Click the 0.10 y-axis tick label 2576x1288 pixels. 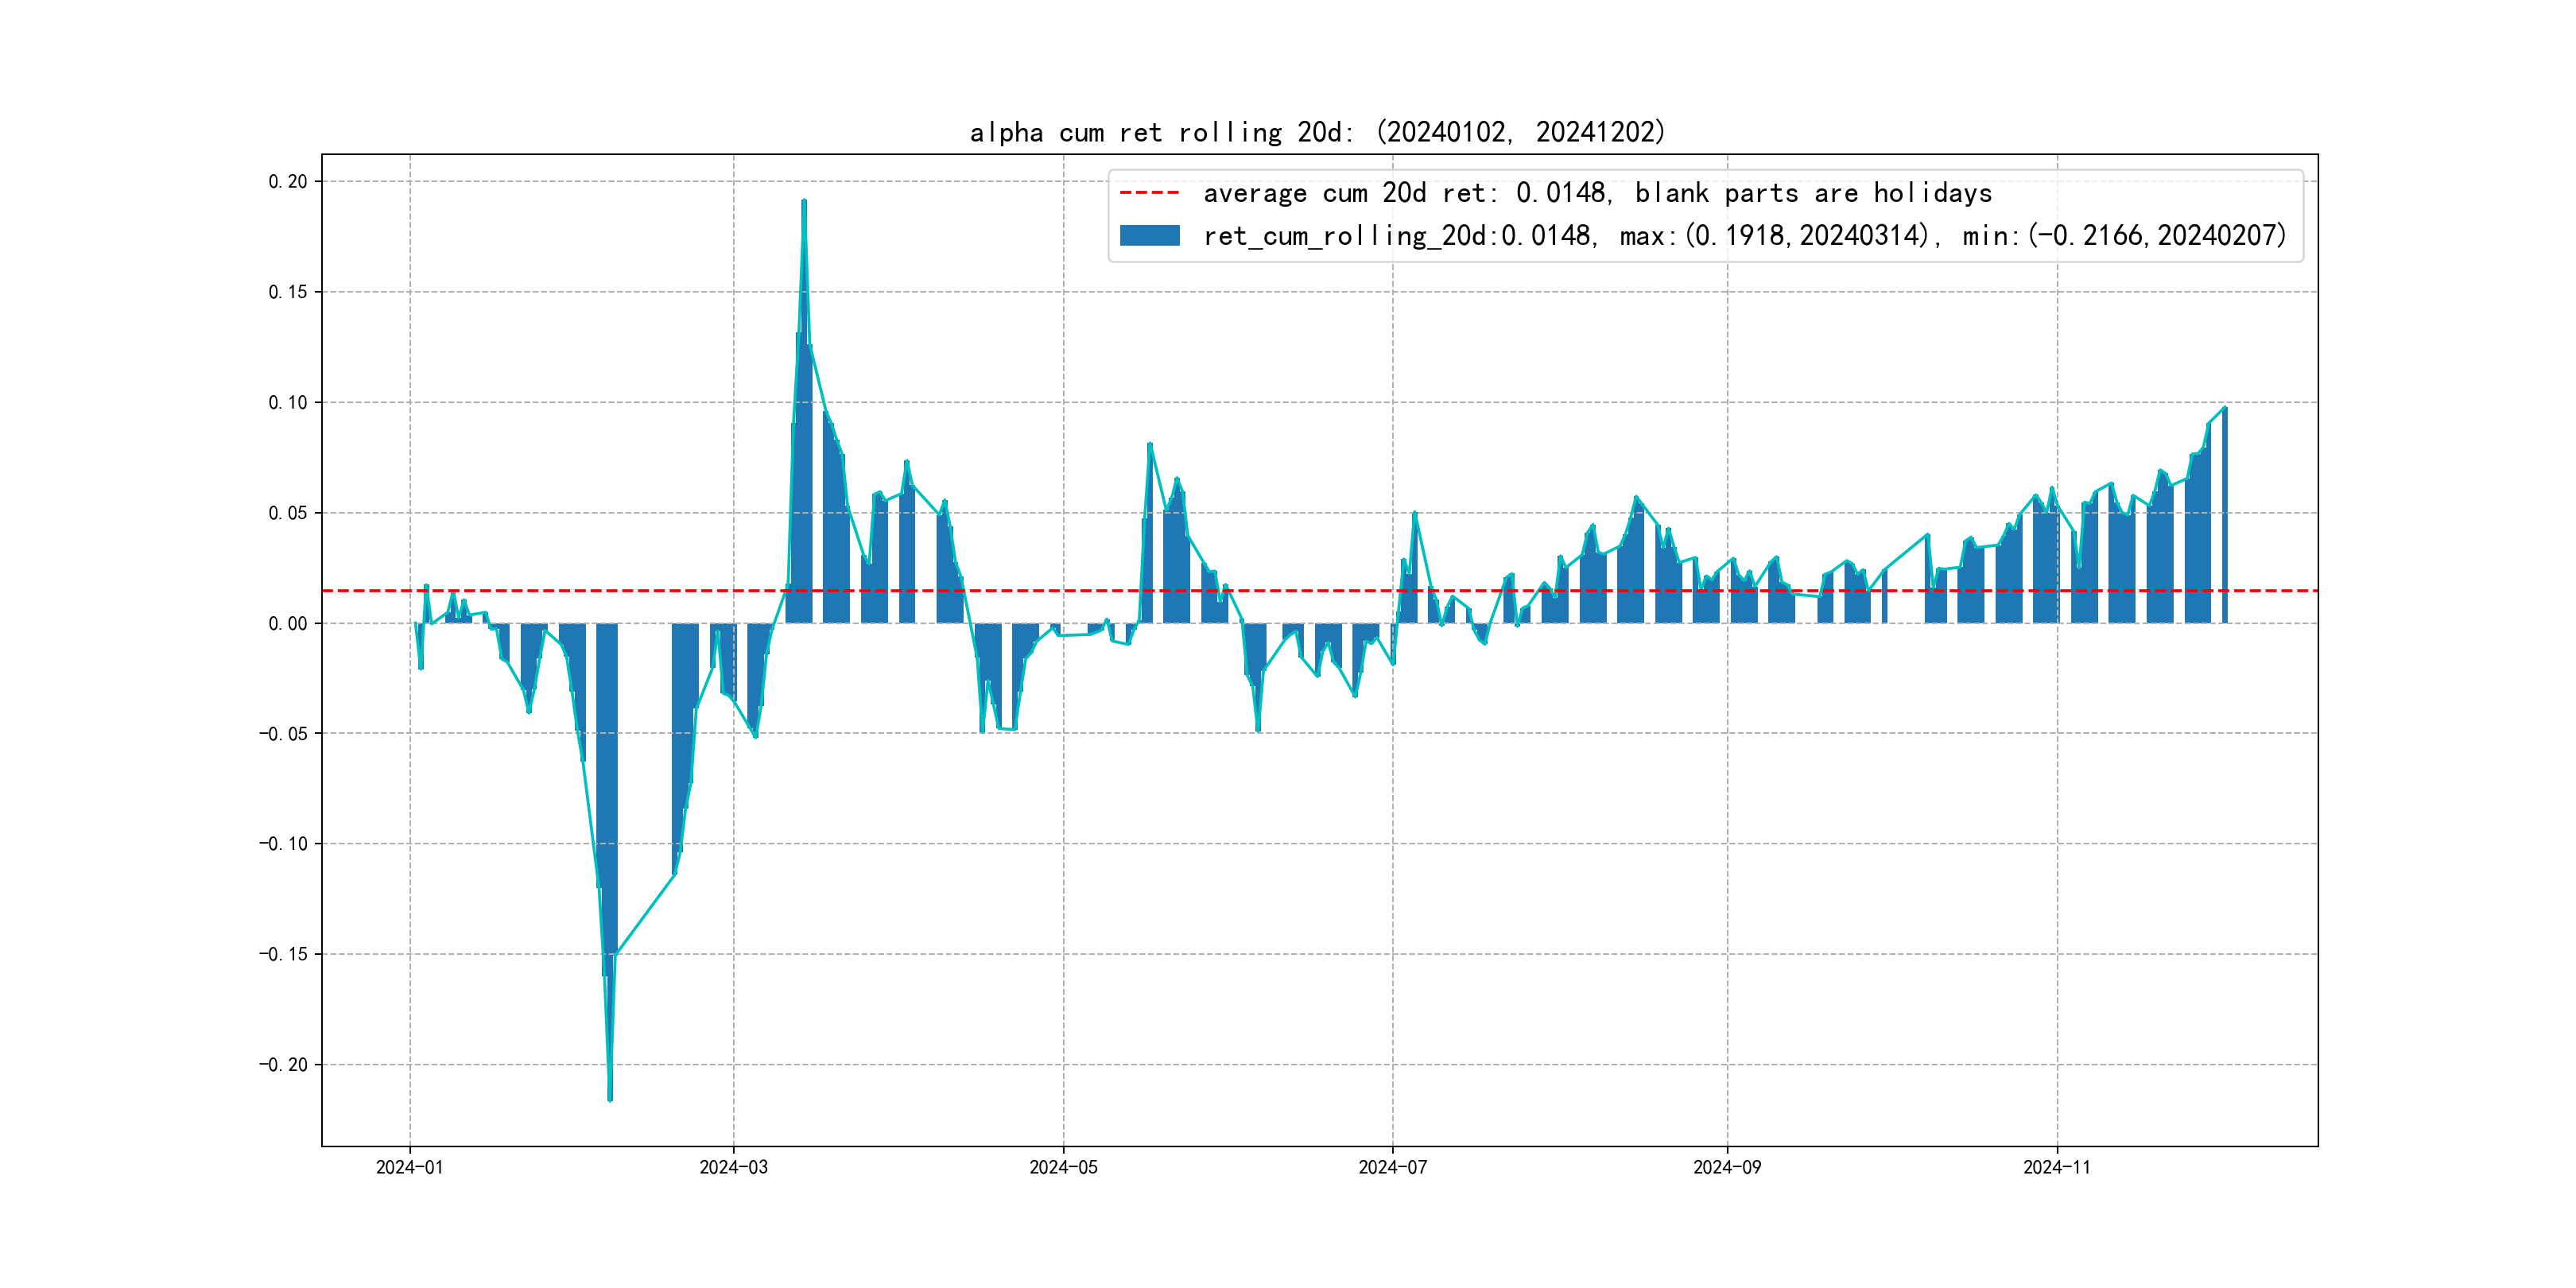tap(287, 402)
